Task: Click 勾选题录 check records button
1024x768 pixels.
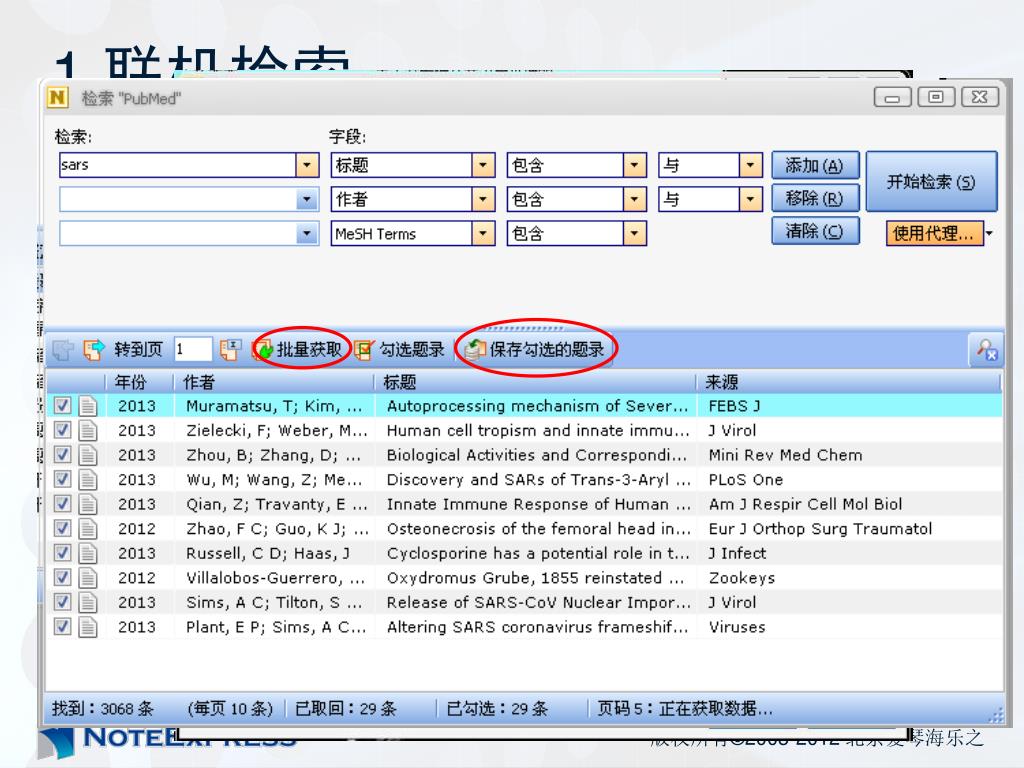Action: pyautogui.click(x=400, y=349)
